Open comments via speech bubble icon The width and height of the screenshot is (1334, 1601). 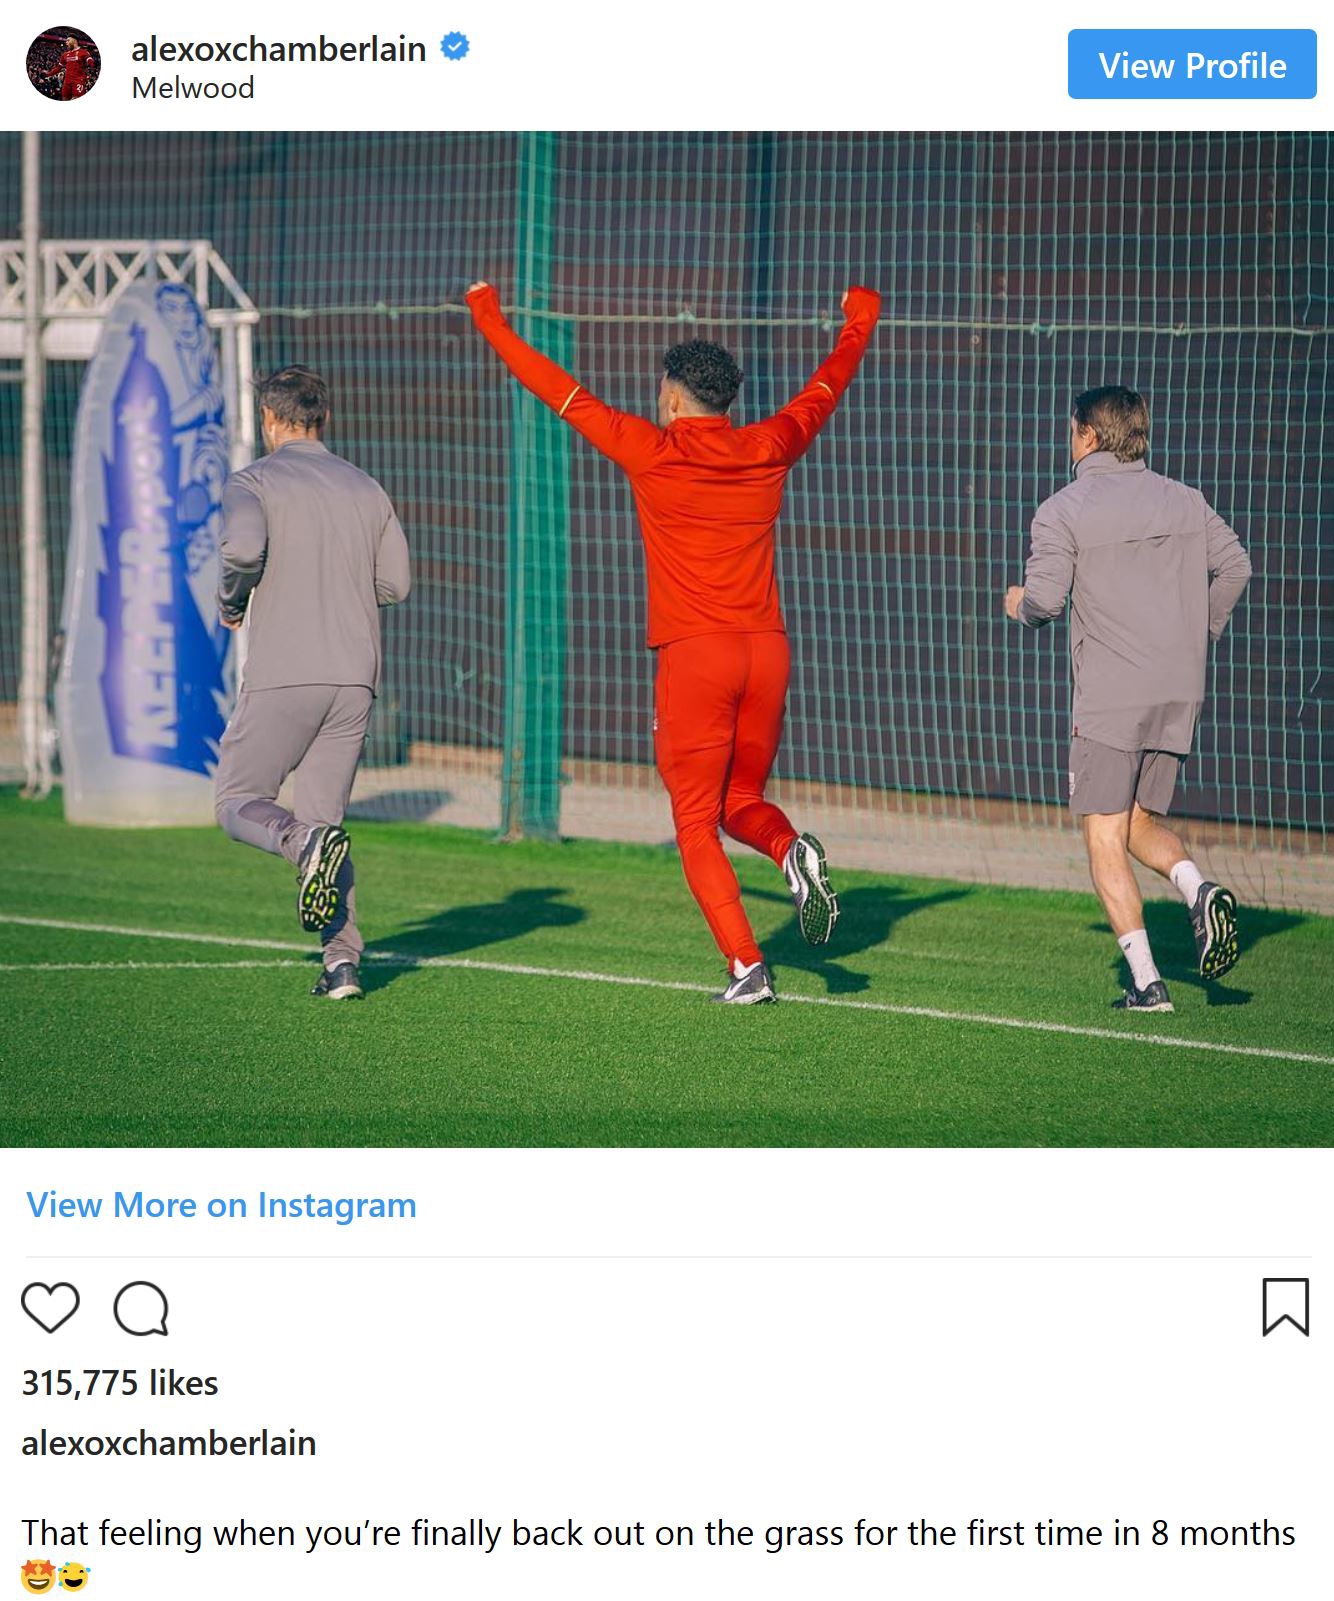click(141, 1308)
